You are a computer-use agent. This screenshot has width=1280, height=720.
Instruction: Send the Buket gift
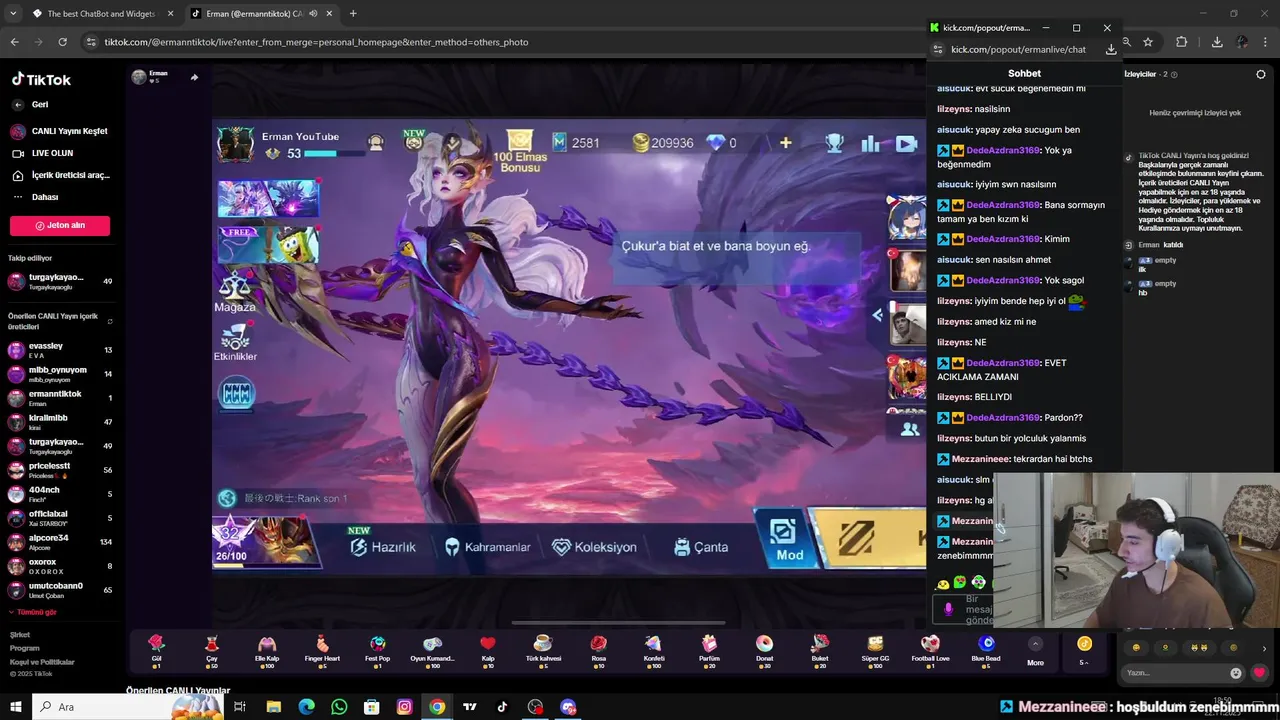820,649
